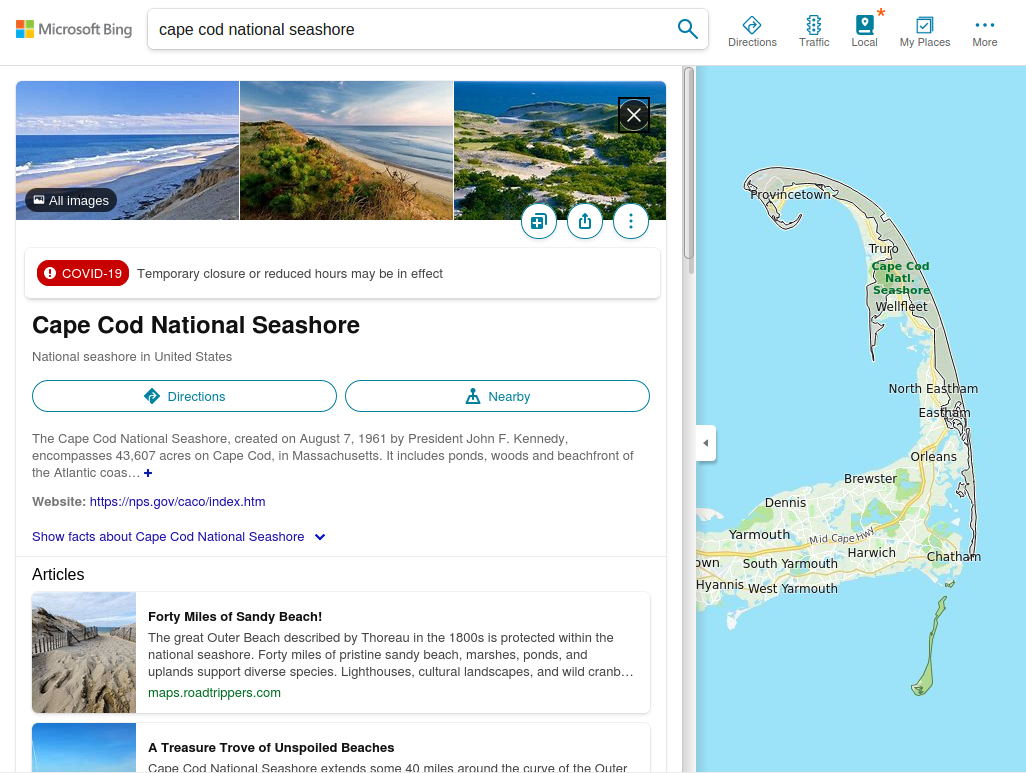This screenshot has width=1026, height=773.
Task: Click the save to collection icon
Action: pyautogui.click(x=539, y=221)
